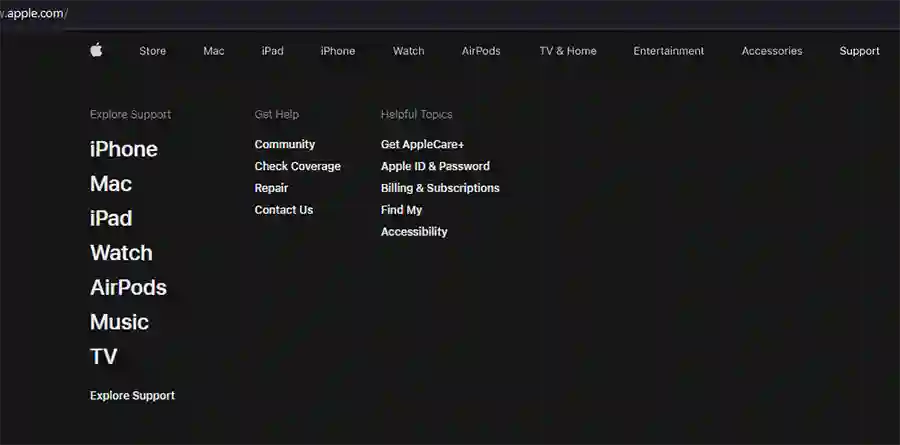Go to AirPods support under Explore Support
The height and width of the screenshot is (445, 900).
point(128,287)
